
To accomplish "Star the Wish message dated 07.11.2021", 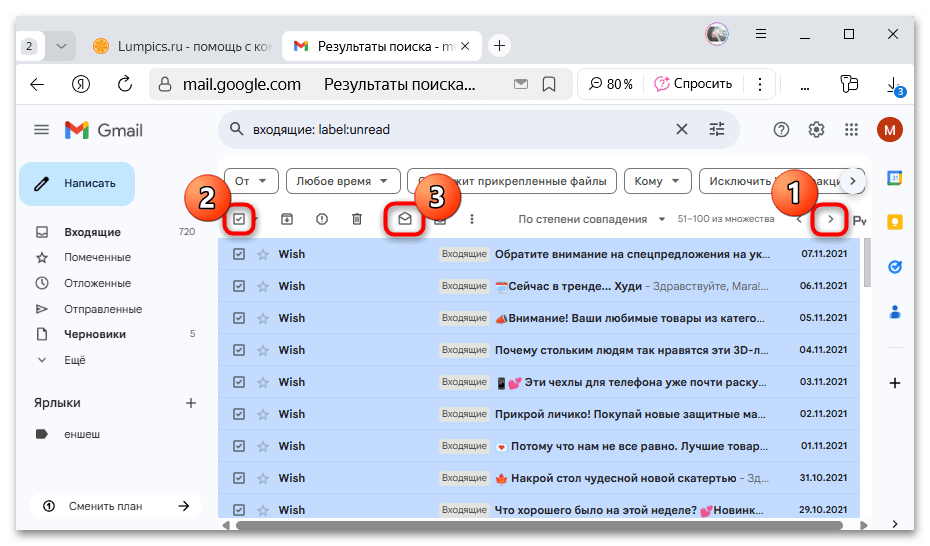I will (263, 254).
